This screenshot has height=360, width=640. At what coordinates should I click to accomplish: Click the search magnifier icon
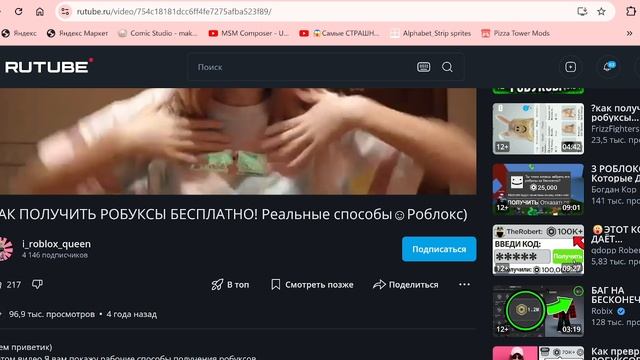click(x=447, y=67)
